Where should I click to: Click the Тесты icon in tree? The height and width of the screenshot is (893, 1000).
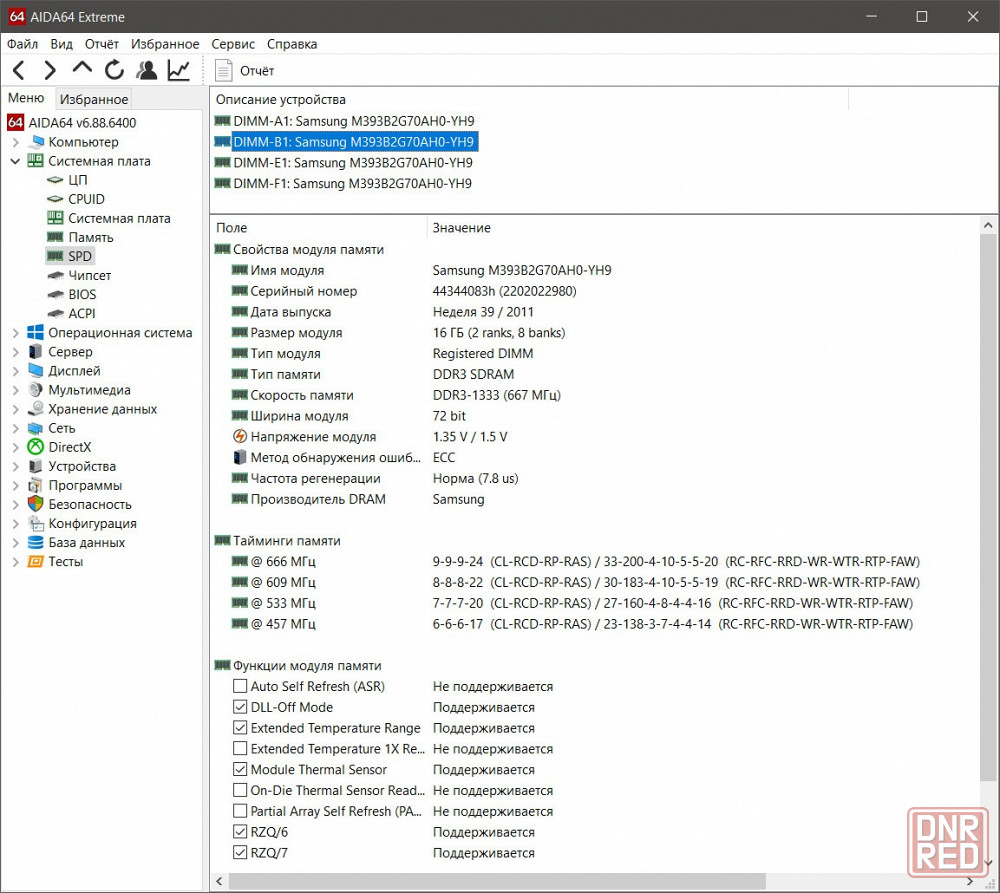tap(36, 561)
